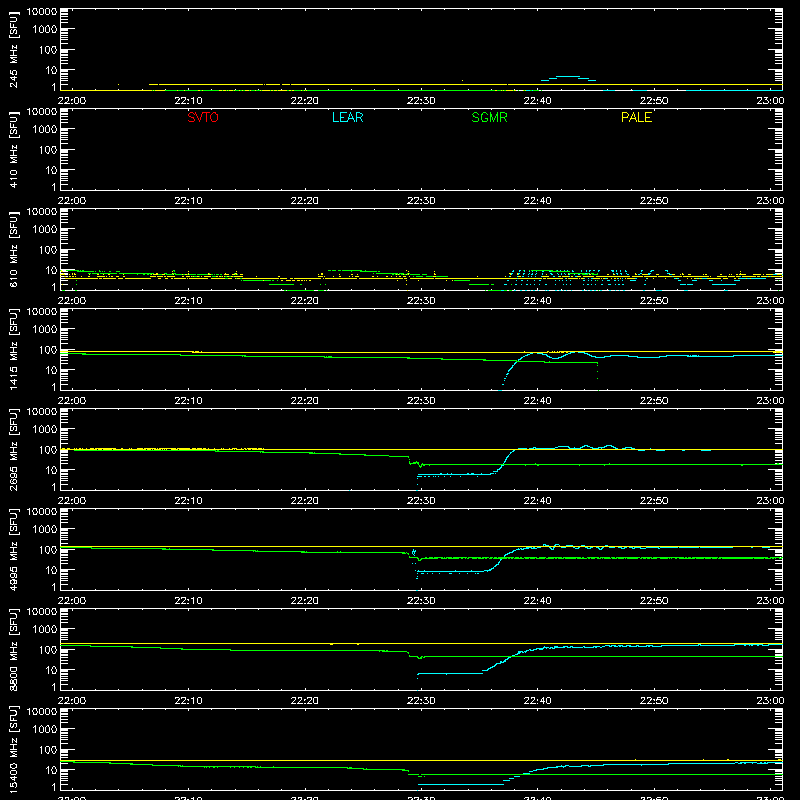Click 22:20 tick label under 410 MHz panel
The width and height of the screenshot is (800, 800).
[305, 201]
